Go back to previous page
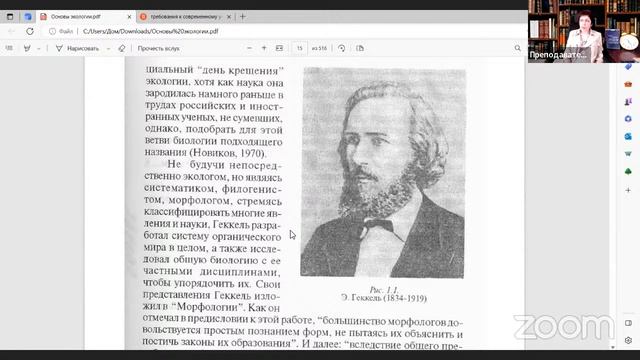The height and width of the screenshot is (360, 640). pos(11,31)
